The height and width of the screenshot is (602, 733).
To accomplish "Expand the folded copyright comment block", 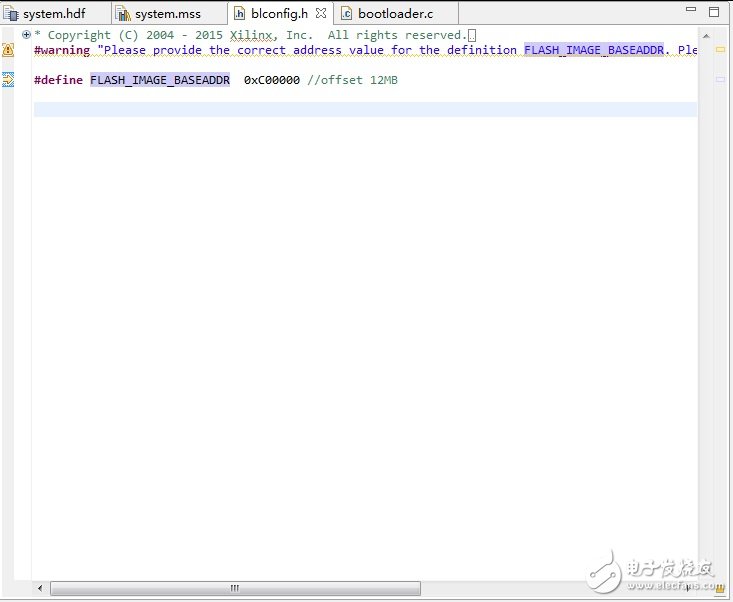I will tap(26, 35).
